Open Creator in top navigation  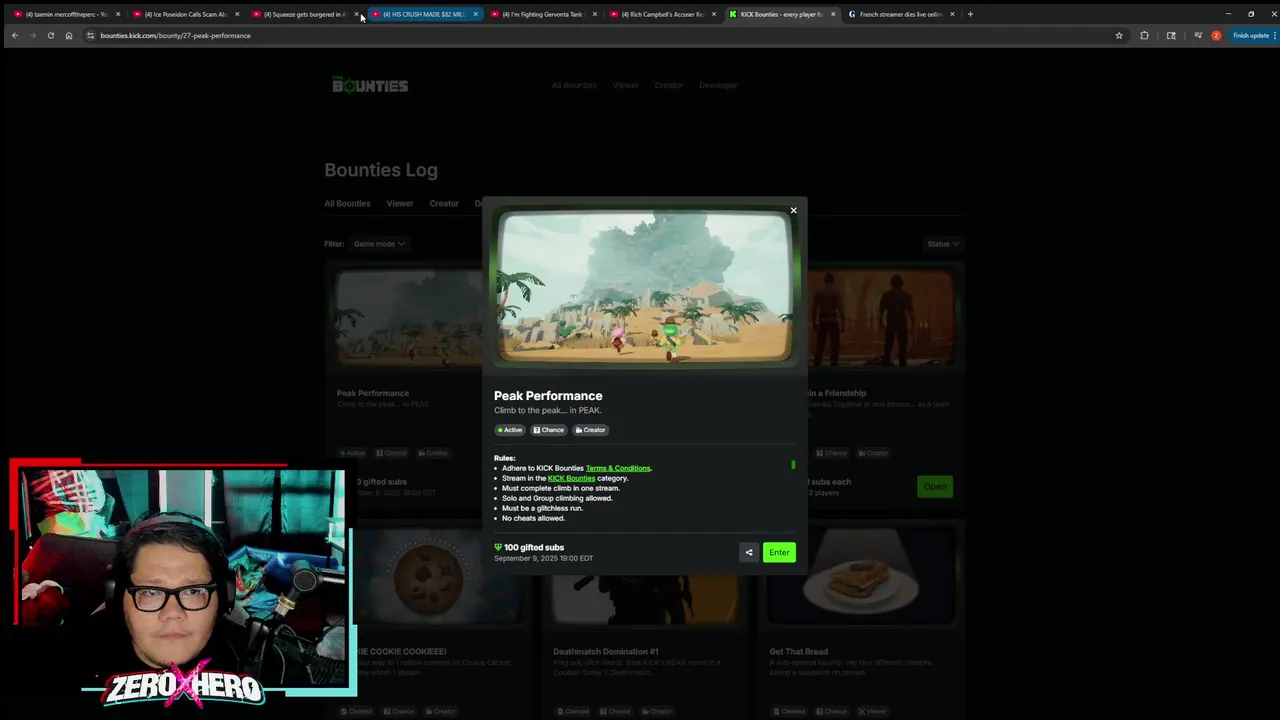pyautogui.click(x=669, y=85)
